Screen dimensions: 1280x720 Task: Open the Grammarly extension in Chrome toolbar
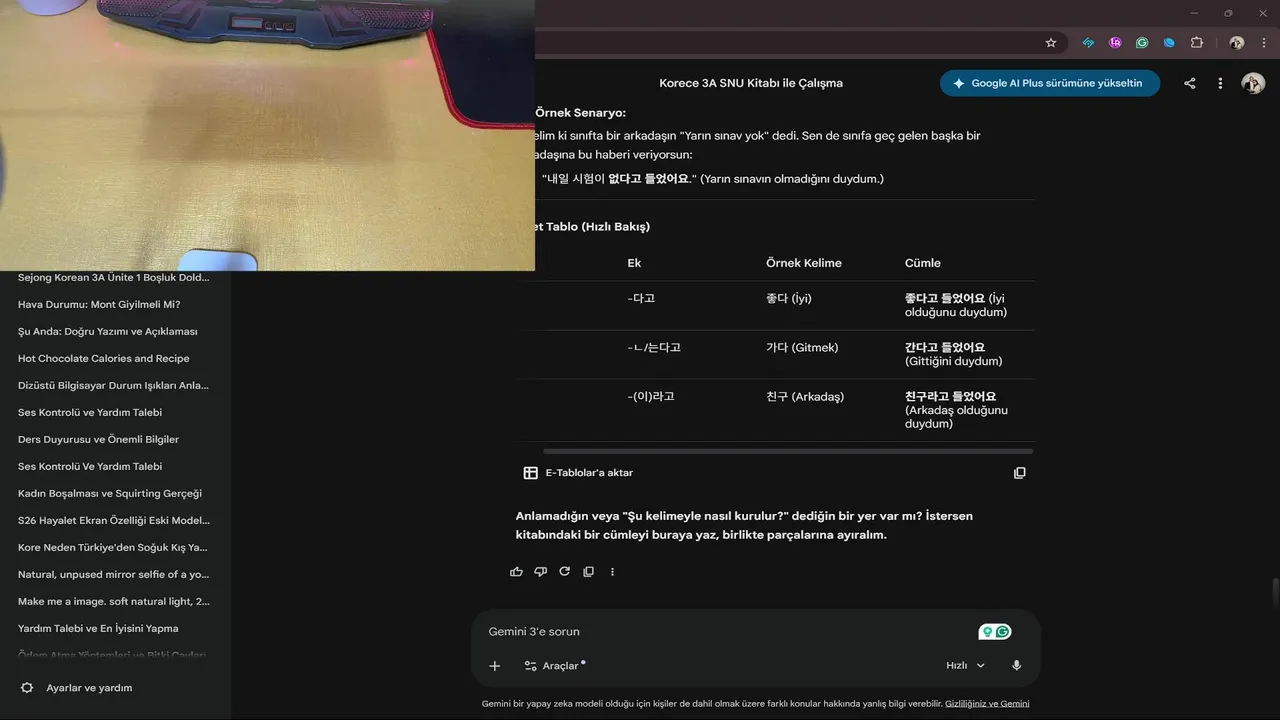click(x=1142, y=43)
